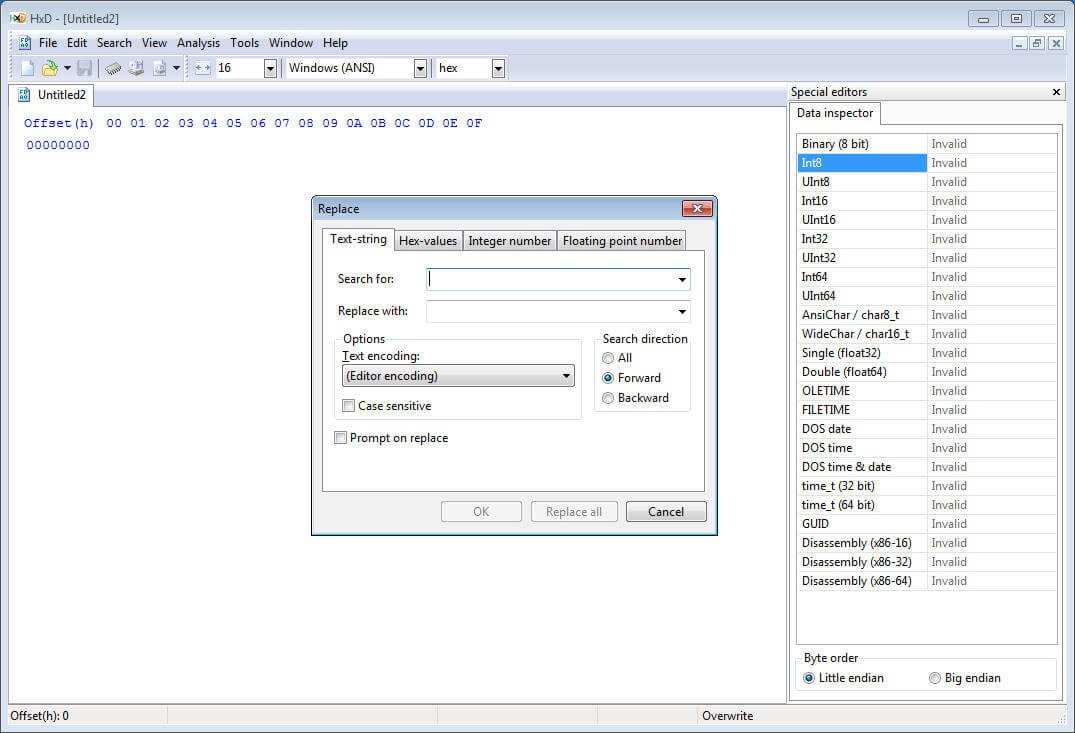Select the Backward search direction
This screenshot has width=1075, height=733.
[608, 398]
